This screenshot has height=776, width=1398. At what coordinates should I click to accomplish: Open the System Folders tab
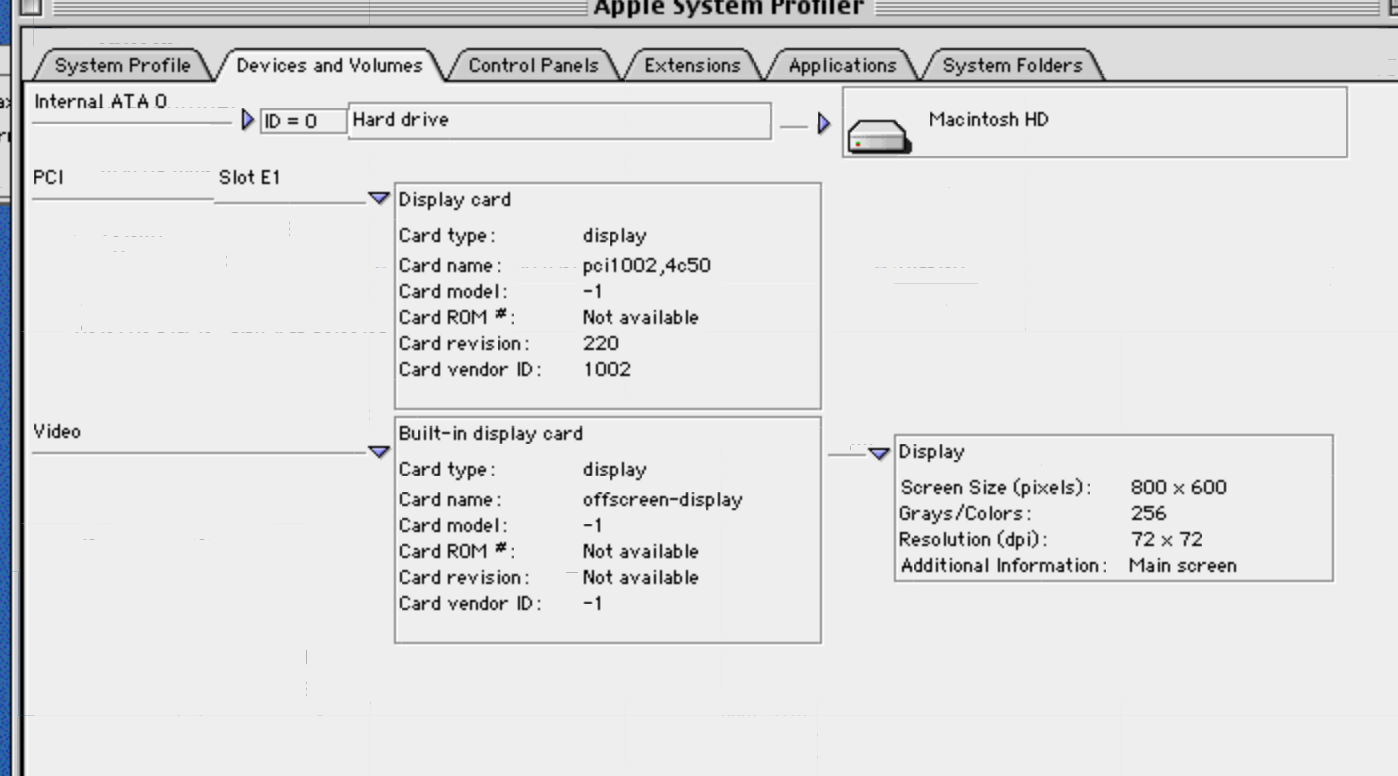click(x=1012, y=66)
